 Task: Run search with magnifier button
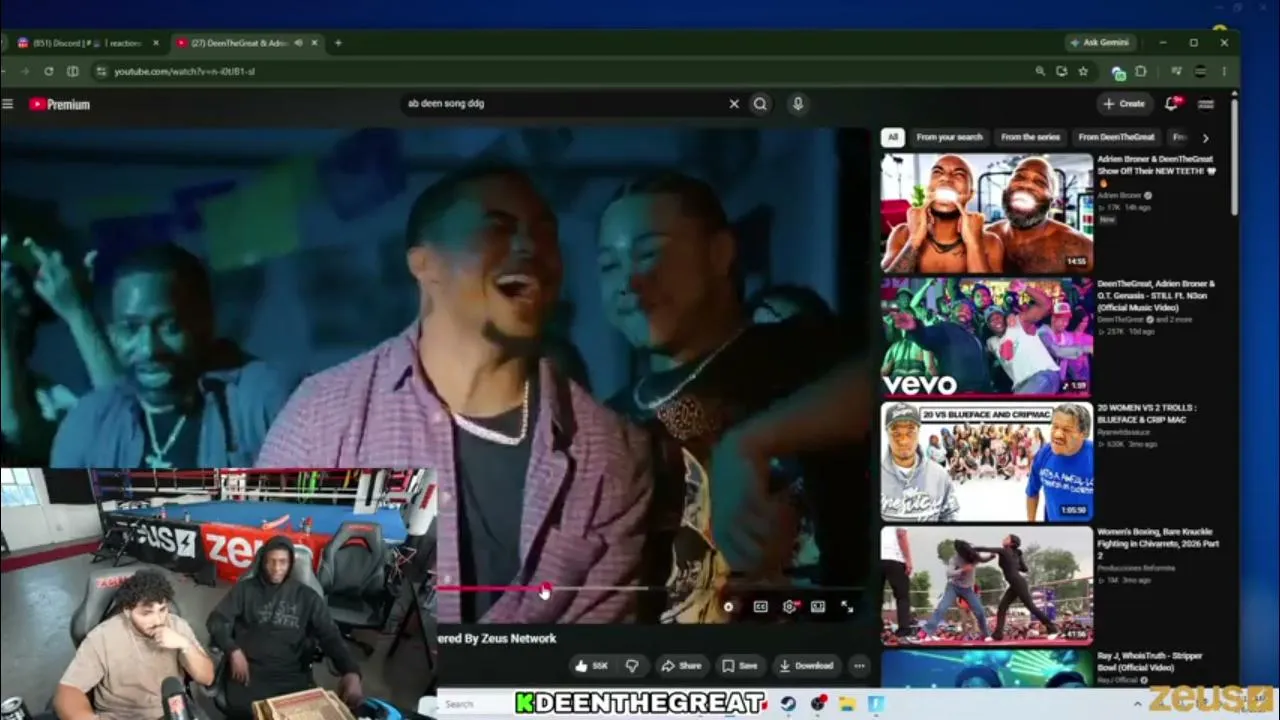pos(761,104)
